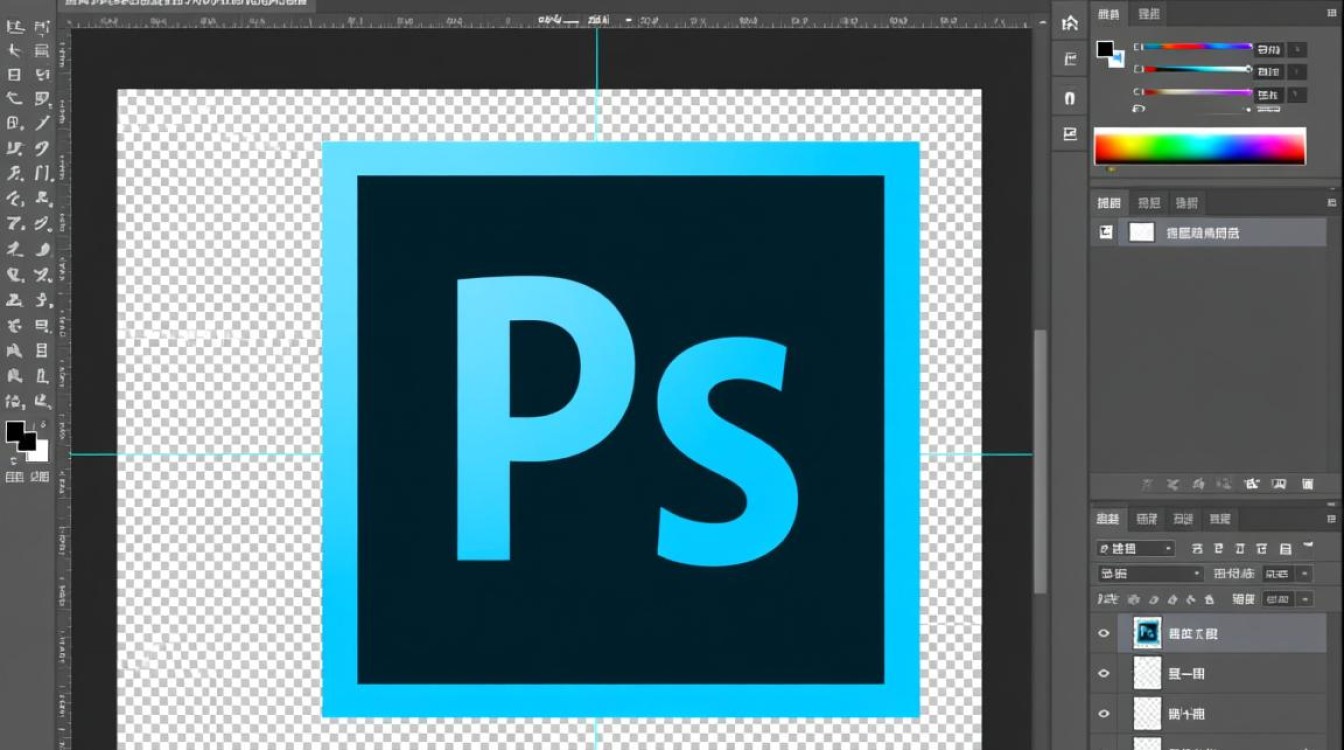Select the topmost tool in the toolbar's left column
The image size is (1344, 750).
pyautogui.click(x=14, y=27)
